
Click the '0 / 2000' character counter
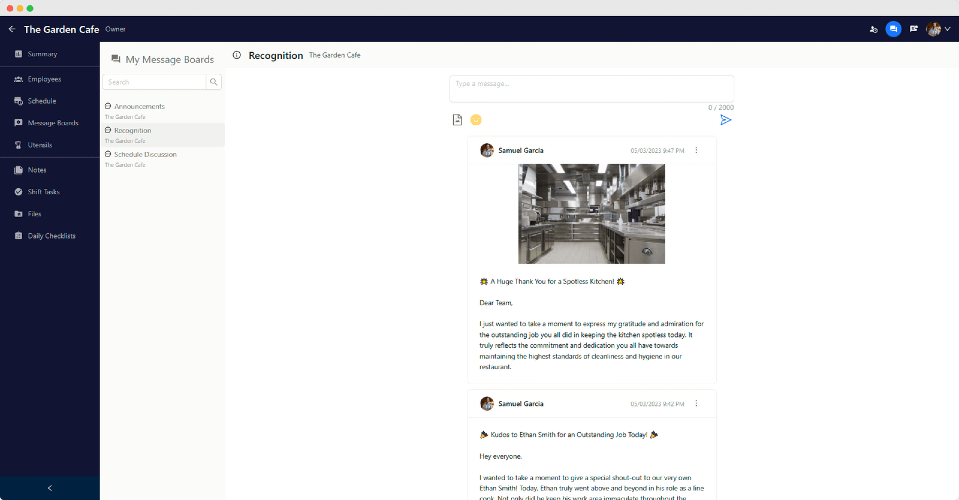[x=720, y=108]
